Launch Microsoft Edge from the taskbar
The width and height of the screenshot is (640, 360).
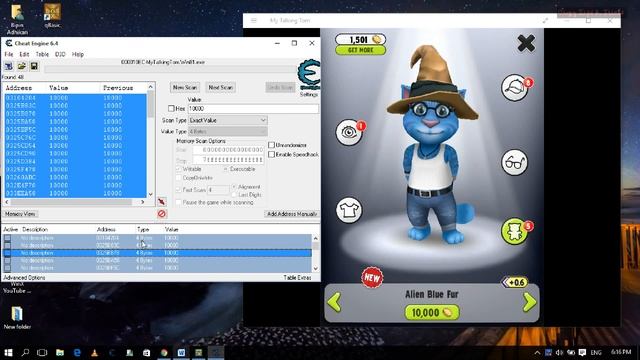tap(77, 353)
